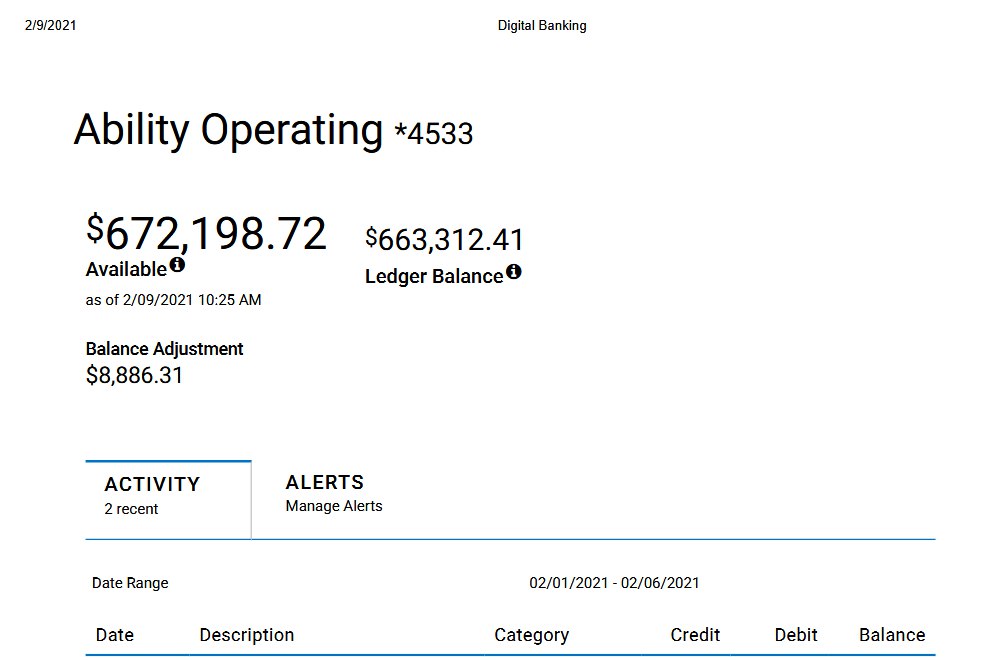Sort transactions by Date column
This screenshot has height=660, width=987.
[x=114, y=635]
